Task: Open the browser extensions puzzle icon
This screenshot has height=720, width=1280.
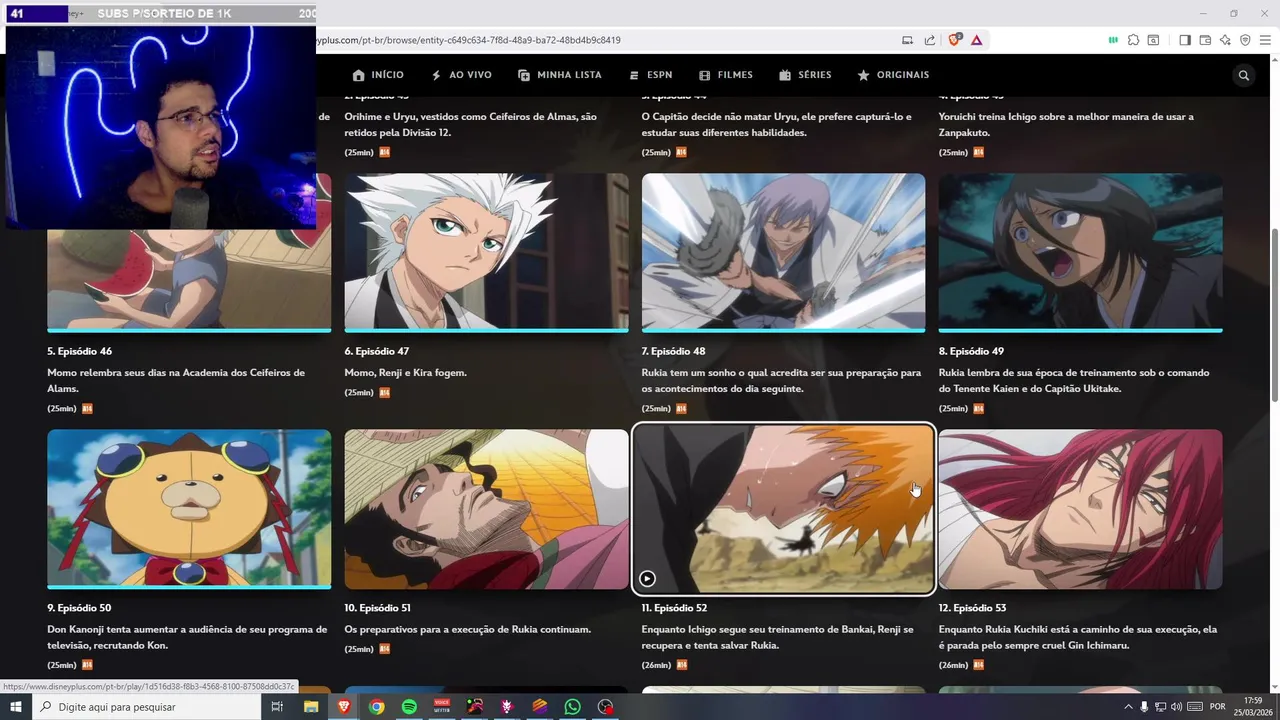Action: 1133,40
